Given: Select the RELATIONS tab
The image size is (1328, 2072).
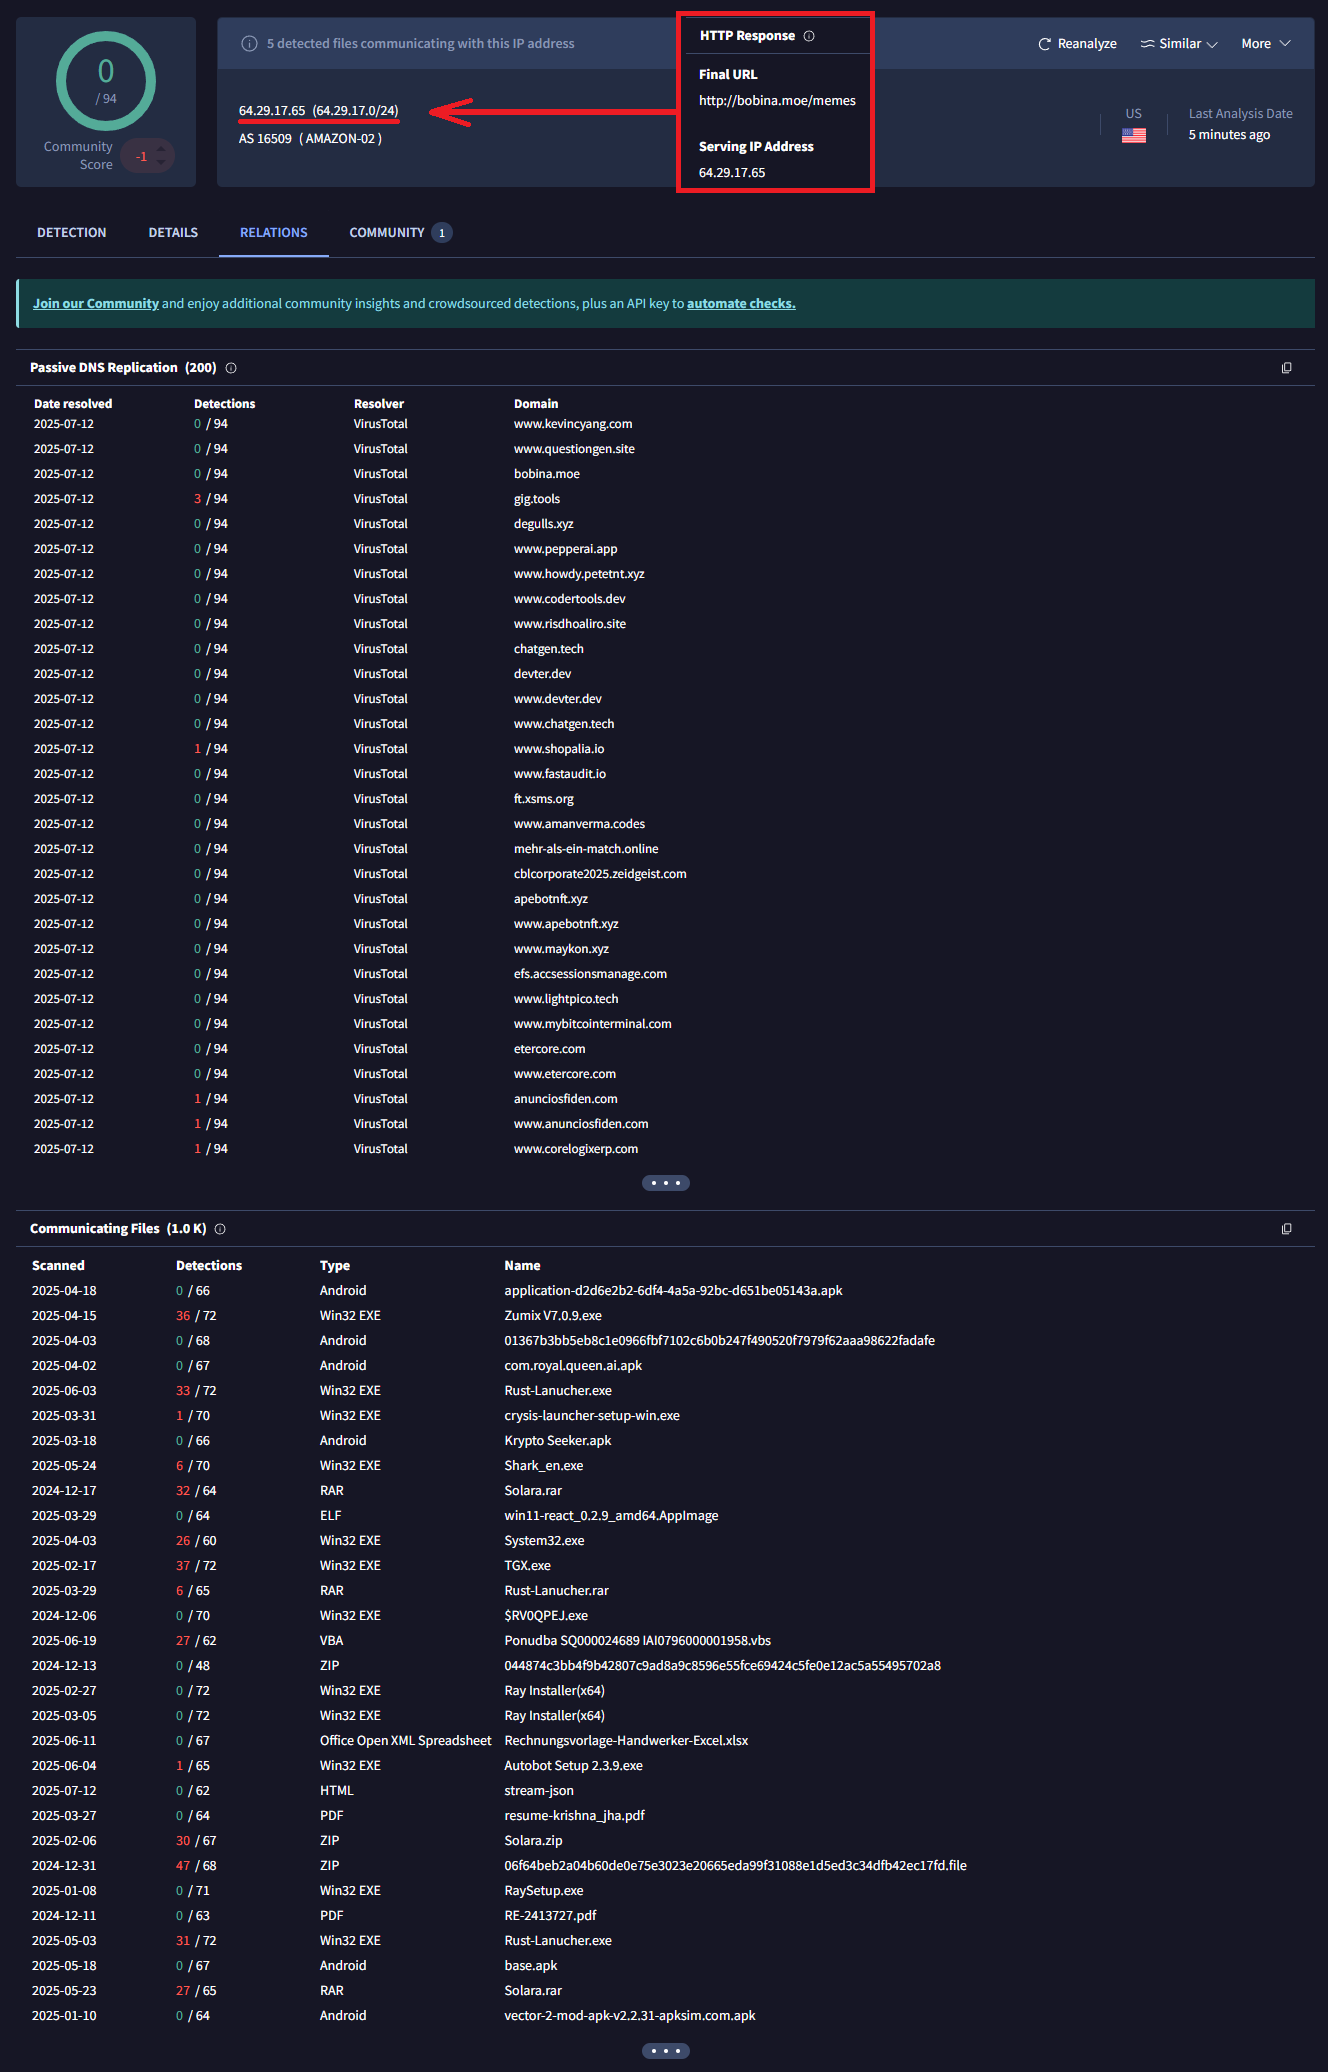Looking at the screenshot, I should [x=274, y=233].
